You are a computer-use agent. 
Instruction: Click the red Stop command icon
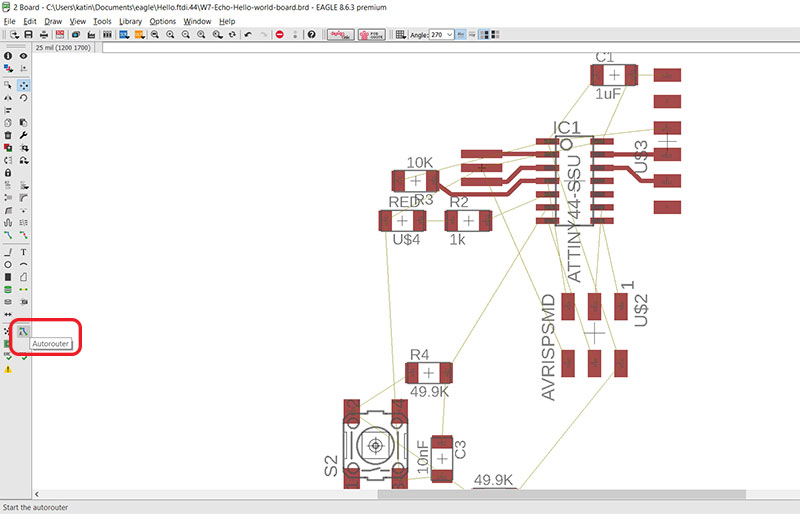[x=280, y=35]
